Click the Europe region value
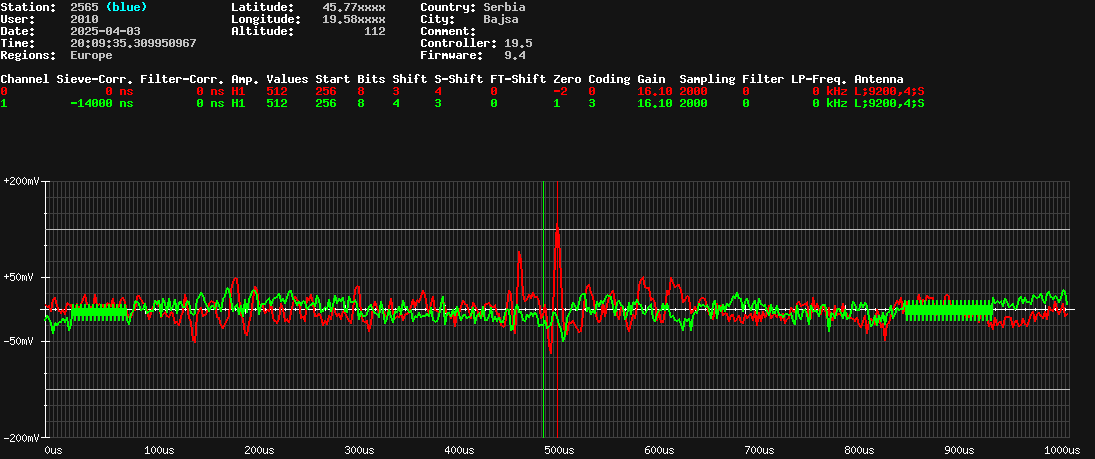This screenshot has height=459, width=1095. tap(91, 55)
